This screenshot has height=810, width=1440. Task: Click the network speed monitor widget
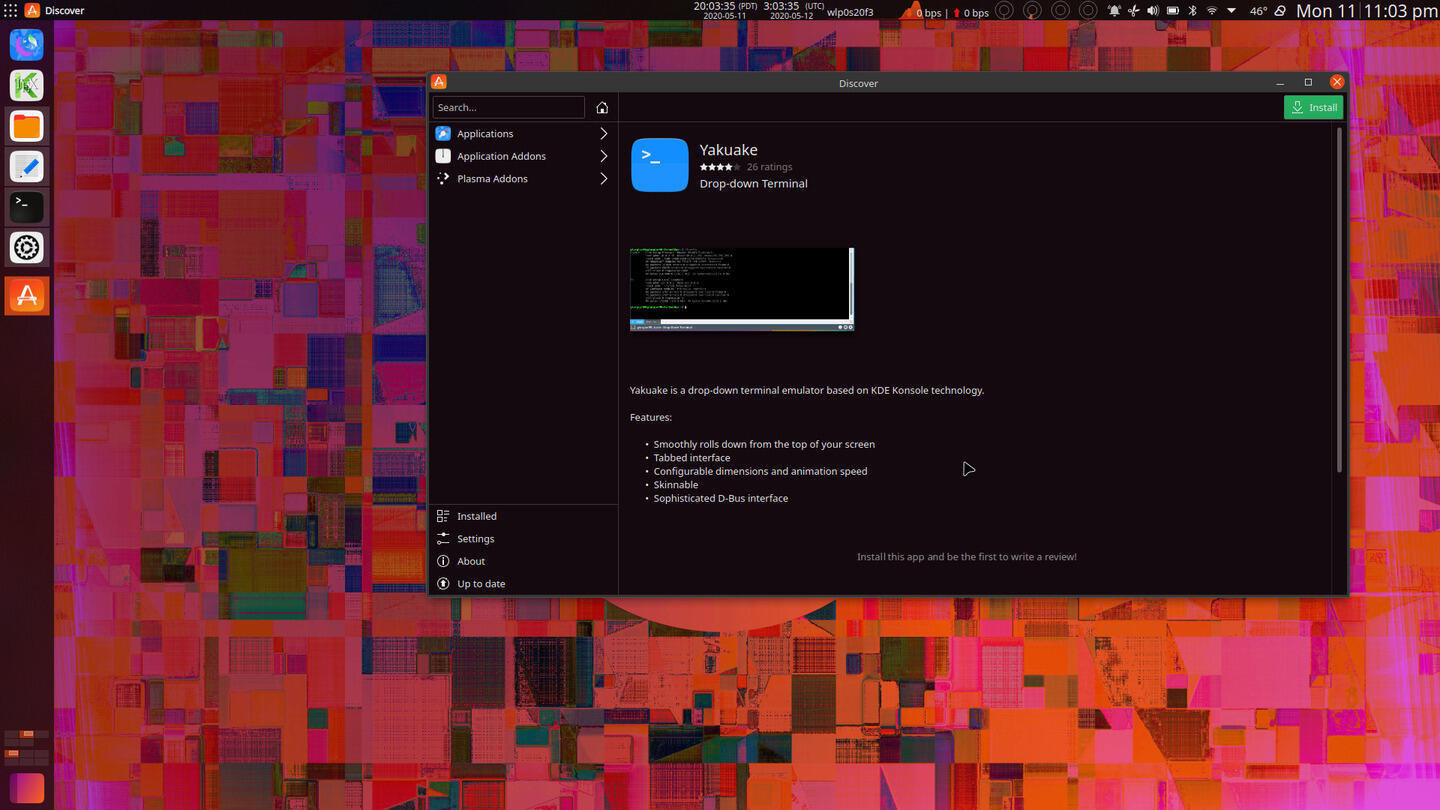point(945,12)
